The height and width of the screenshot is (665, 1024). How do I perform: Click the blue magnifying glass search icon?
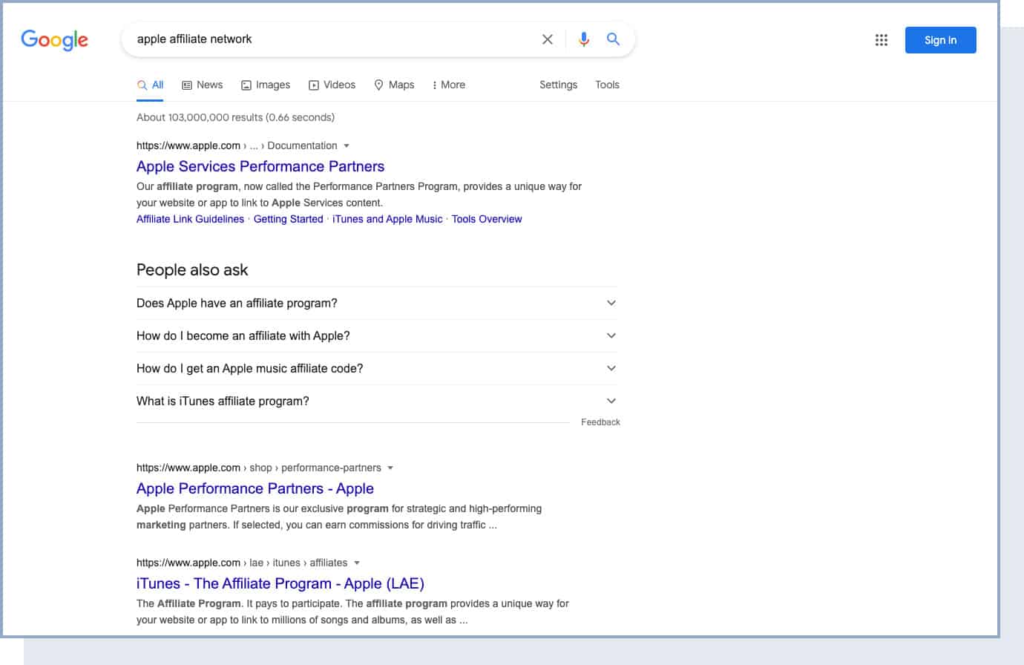click(x=613, y=40)
